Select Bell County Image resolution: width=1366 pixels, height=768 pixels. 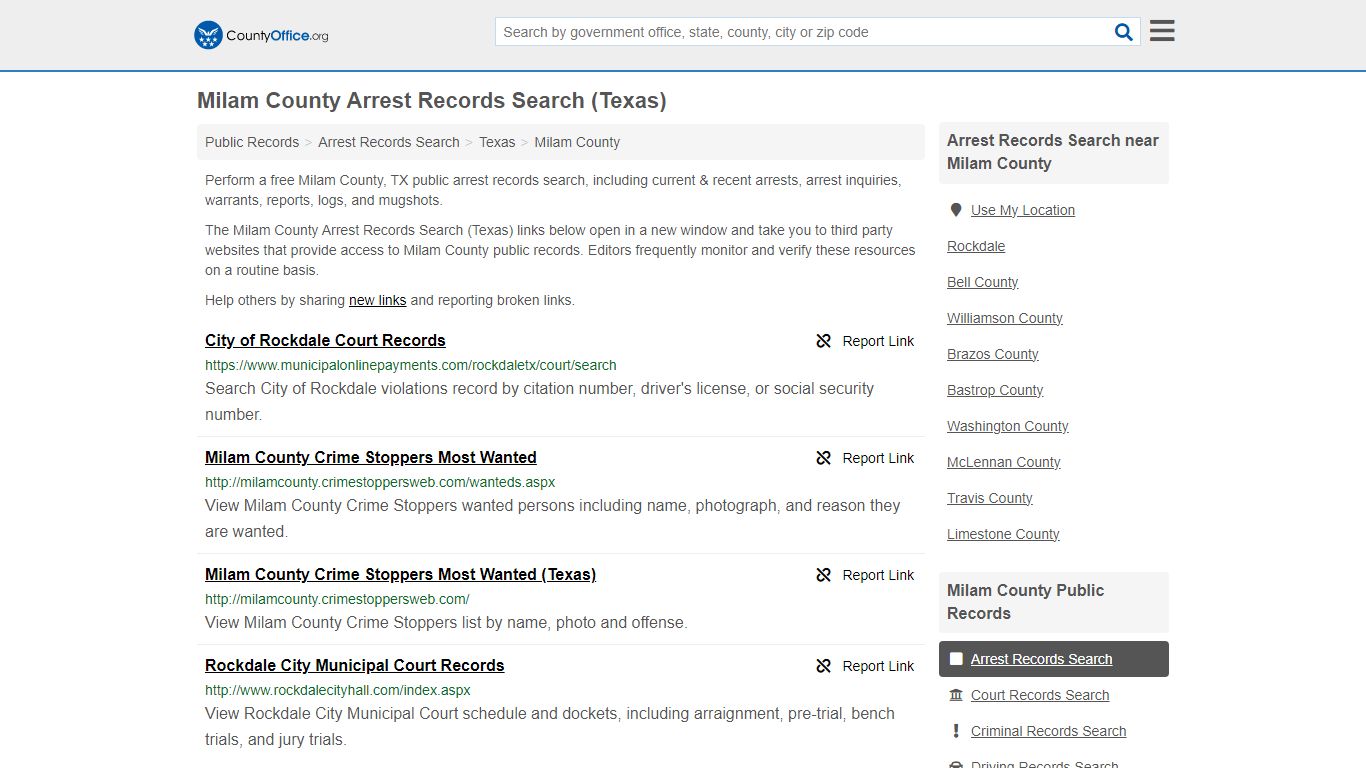(x=982, y=282)
